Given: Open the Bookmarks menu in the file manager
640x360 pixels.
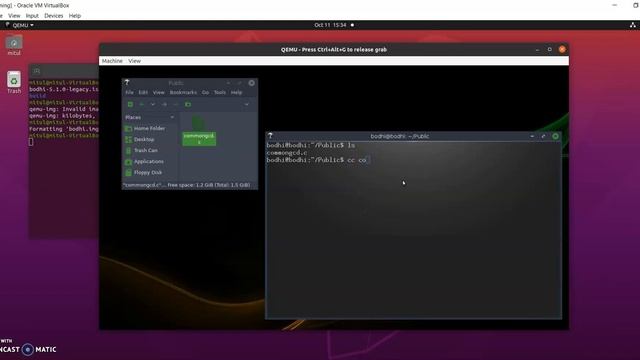Looking at the screenshot, I should click(x=183, y=93).
